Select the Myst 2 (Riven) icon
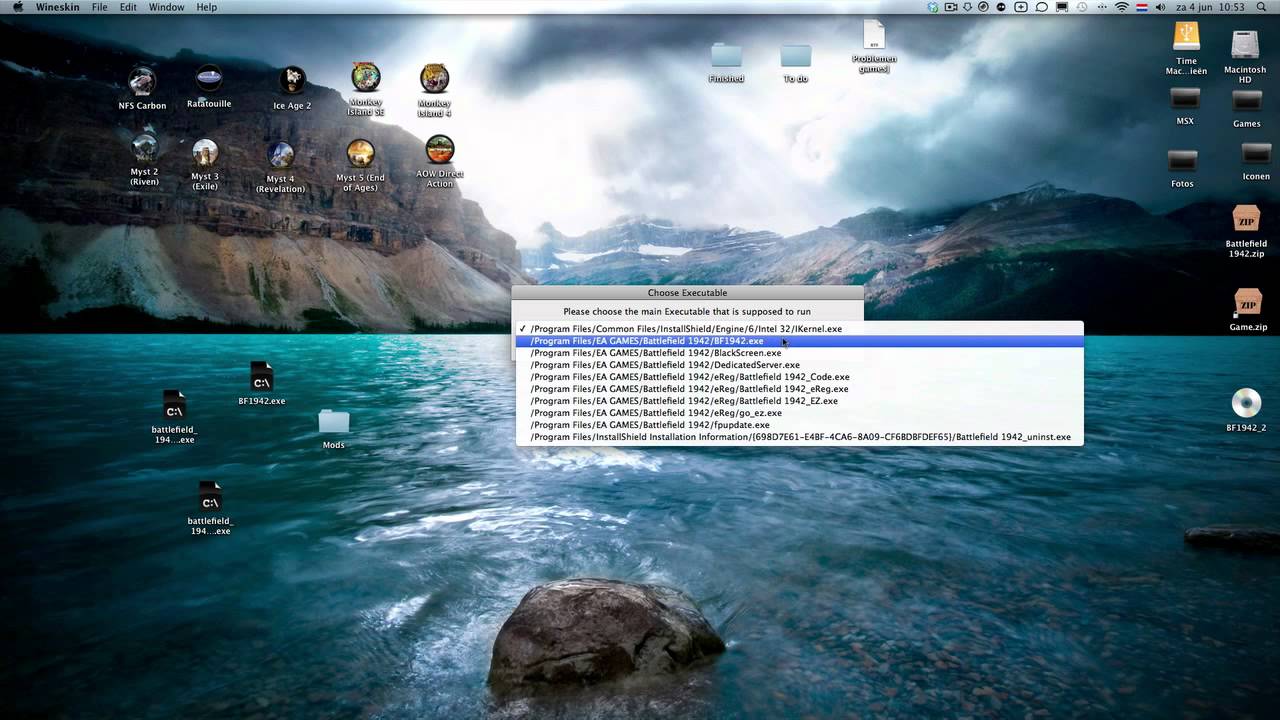This screenshot has width=1280, height=720. 144,148
